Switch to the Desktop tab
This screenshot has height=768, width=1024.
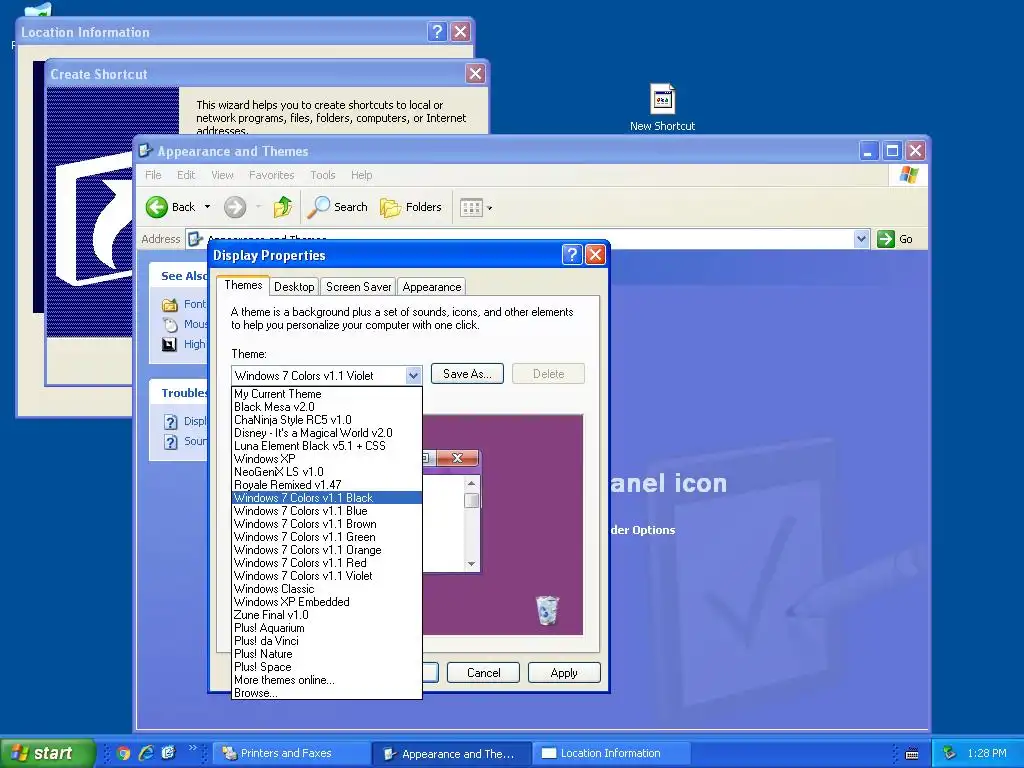point(294,287)
